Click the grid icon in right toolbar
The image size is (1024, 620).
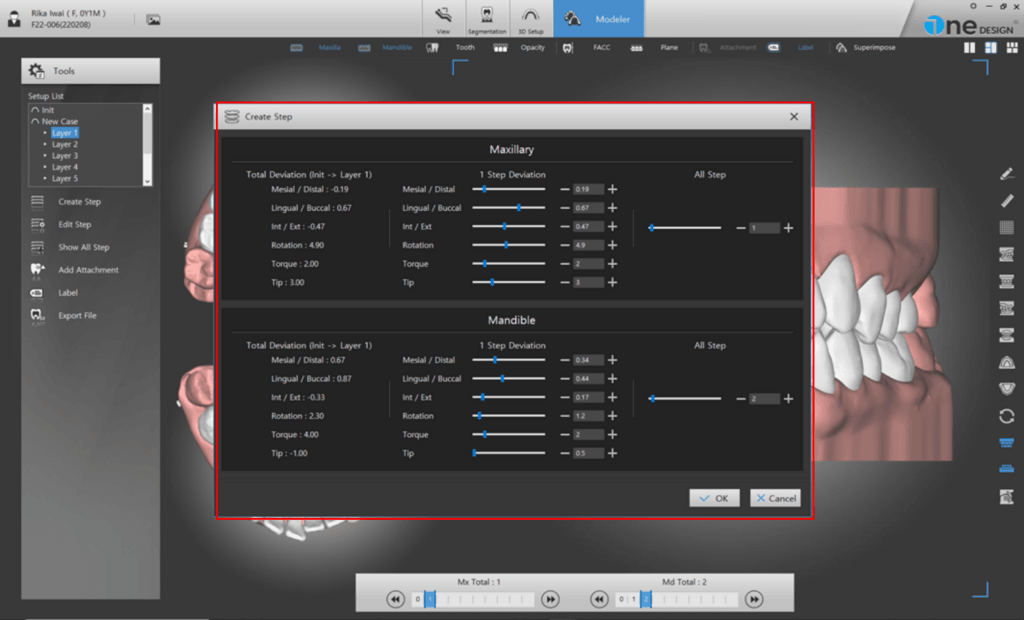(x=1006, y=227)
